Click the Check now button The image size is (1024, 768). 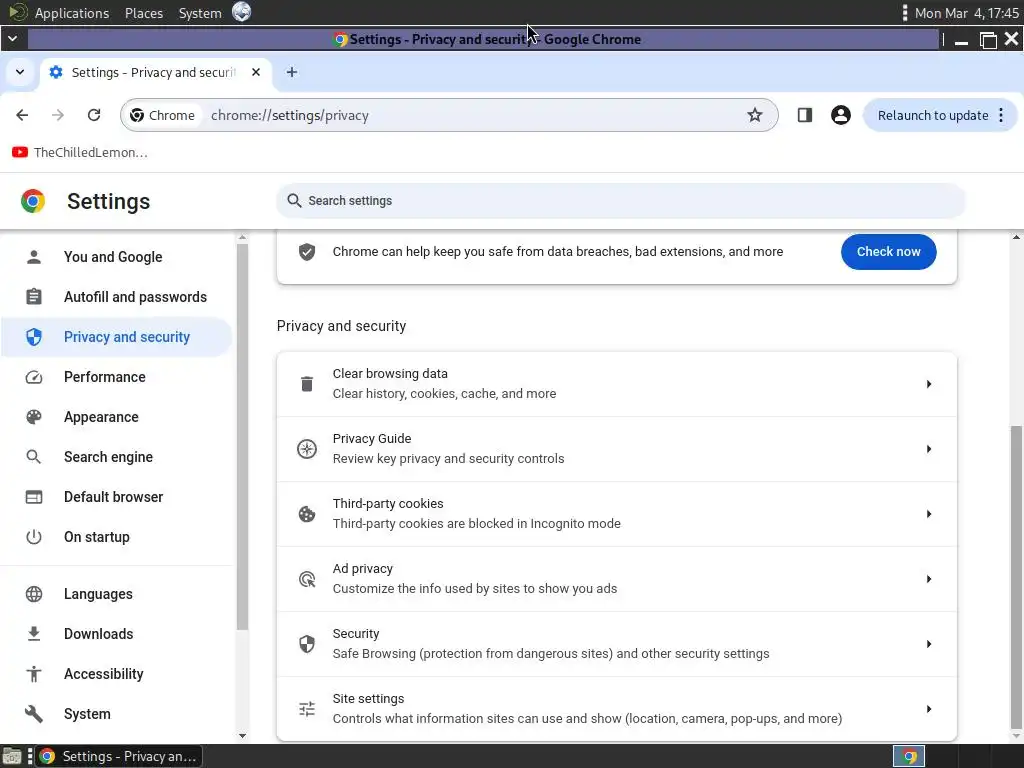(888, 251)
